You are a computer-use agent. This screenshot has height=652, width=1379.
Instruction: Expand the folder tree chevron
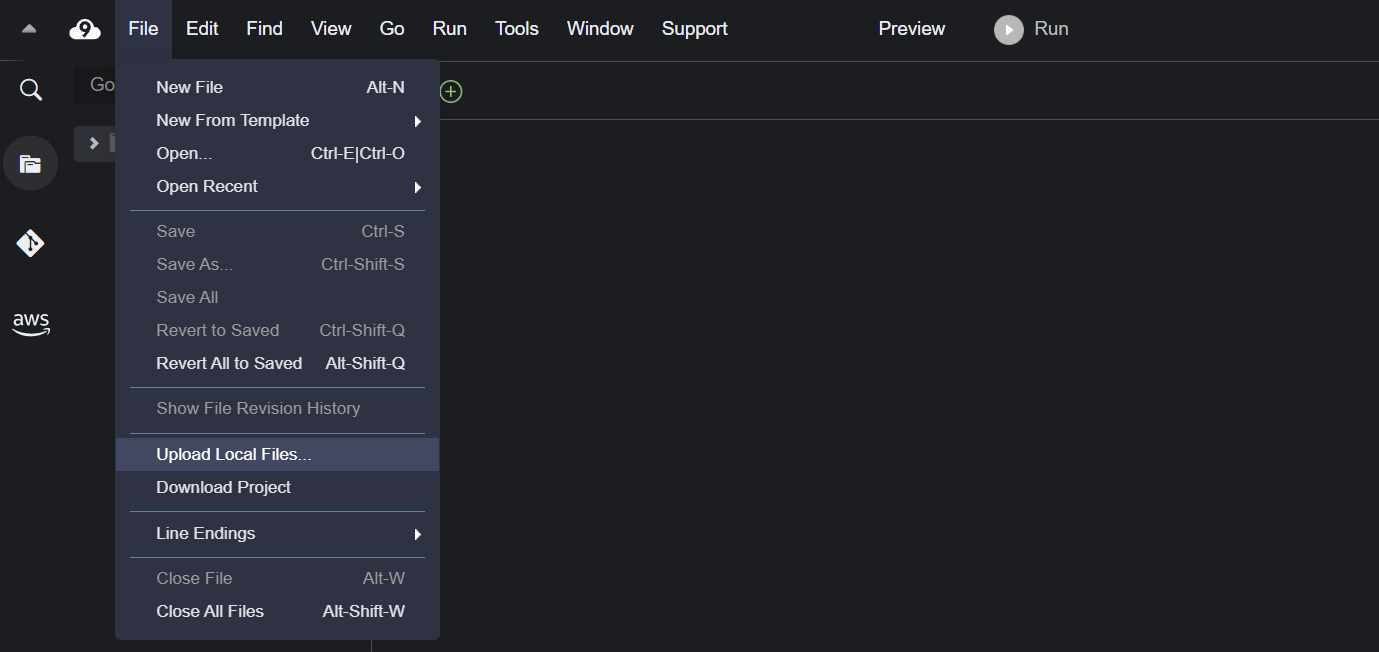pyautogui.click(x=94, y=143)
